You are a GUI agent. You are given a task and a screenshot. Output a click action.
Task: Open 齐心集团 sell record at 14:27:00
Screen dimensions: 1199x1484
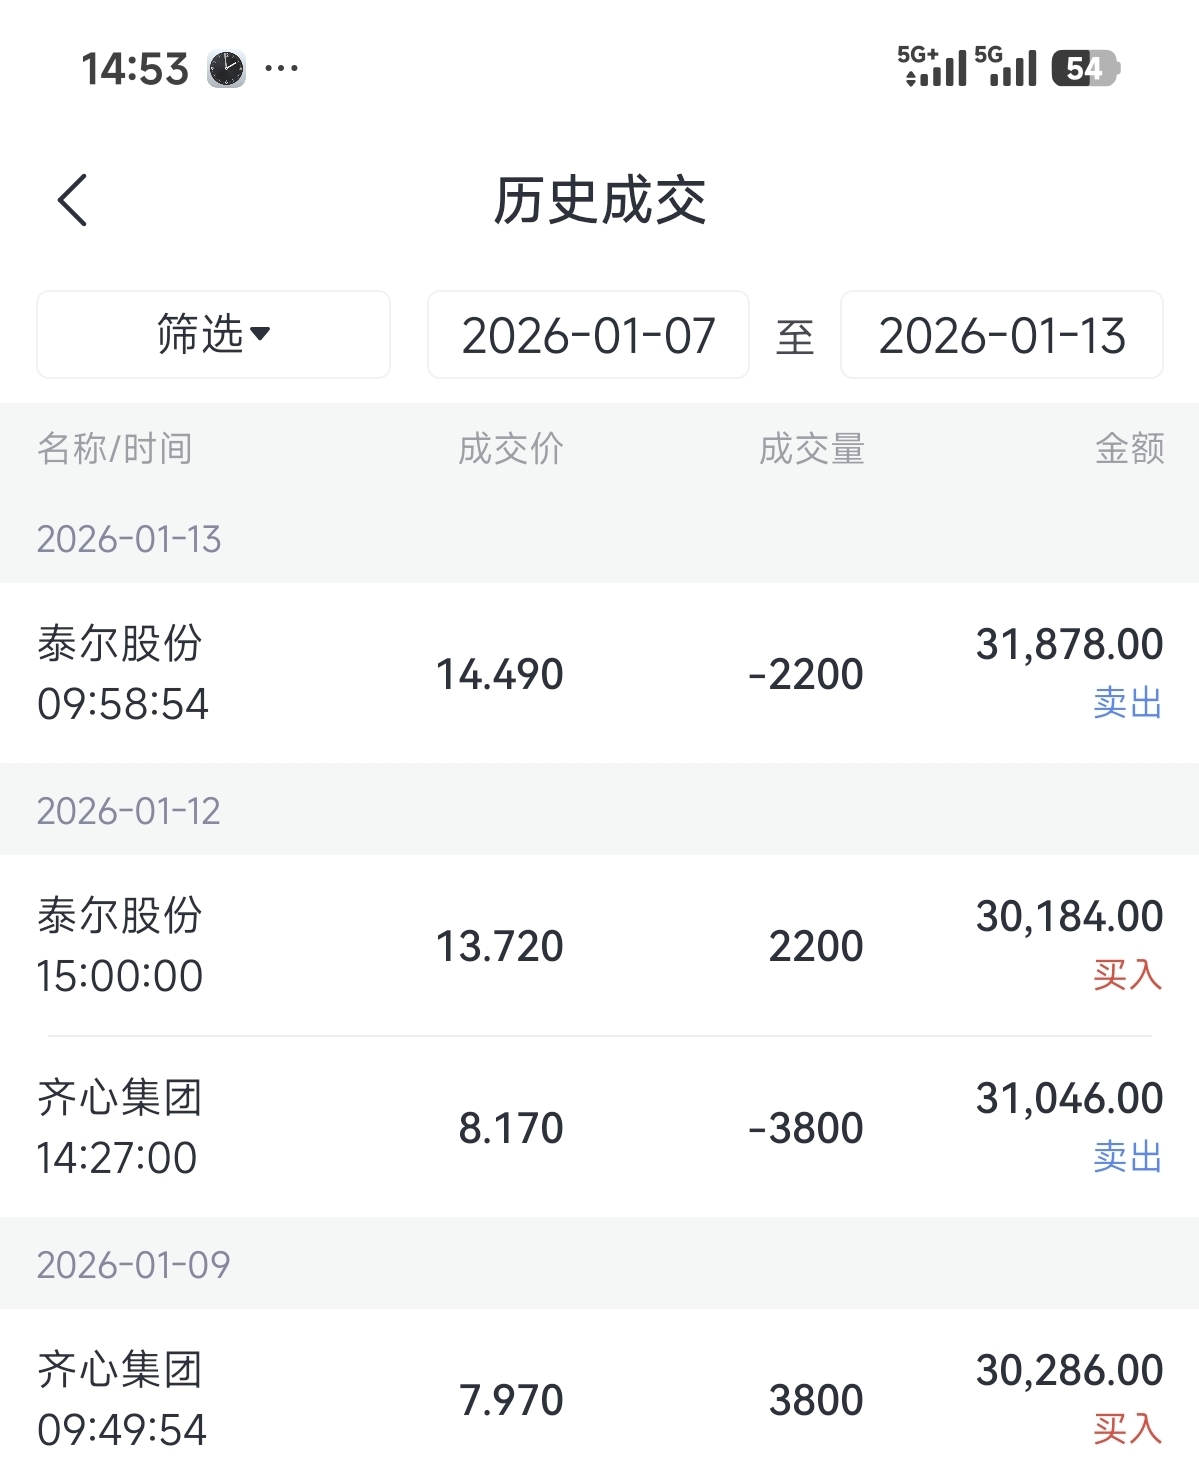pos(599,1127)
